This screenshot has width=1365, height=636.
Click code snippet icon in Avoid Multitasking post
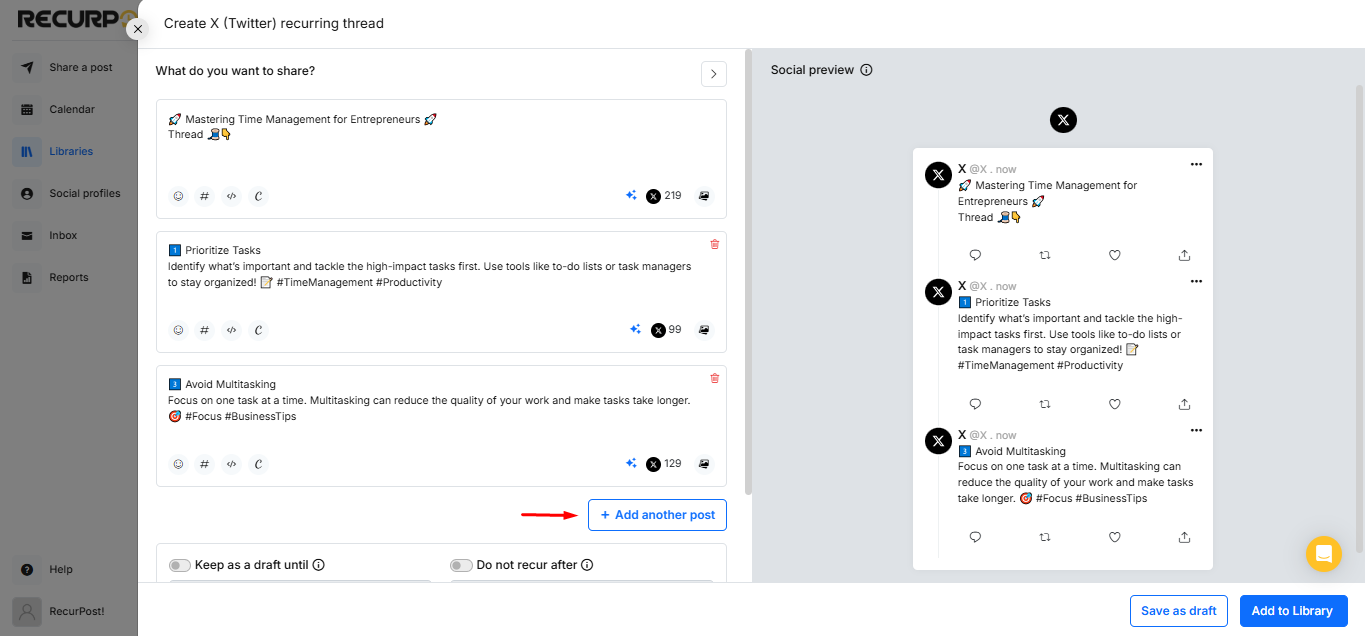232,464
